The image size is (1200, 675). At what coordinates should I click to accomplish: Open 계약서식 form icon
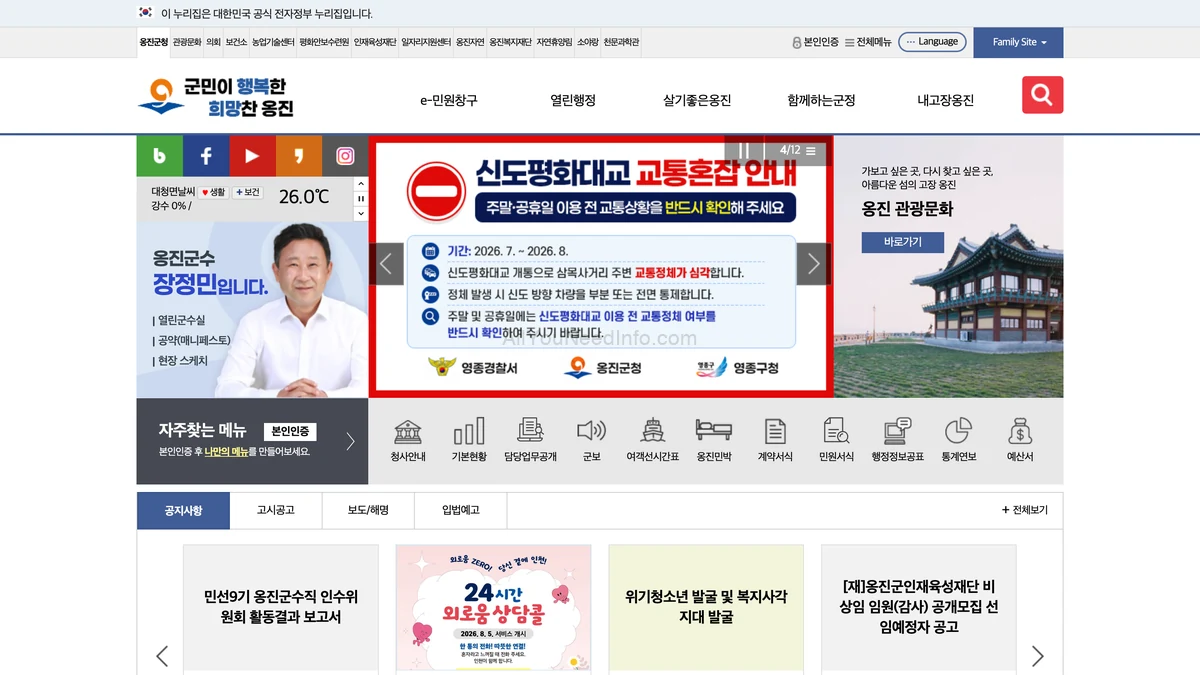point(775,441)
